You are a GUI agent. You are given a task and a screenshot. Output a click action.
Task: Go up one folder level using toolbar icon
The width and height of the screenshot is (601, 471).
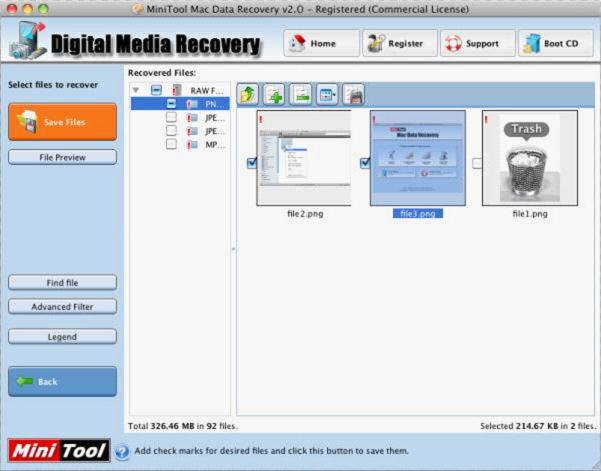pyautogui.click(x=247, y=95)
